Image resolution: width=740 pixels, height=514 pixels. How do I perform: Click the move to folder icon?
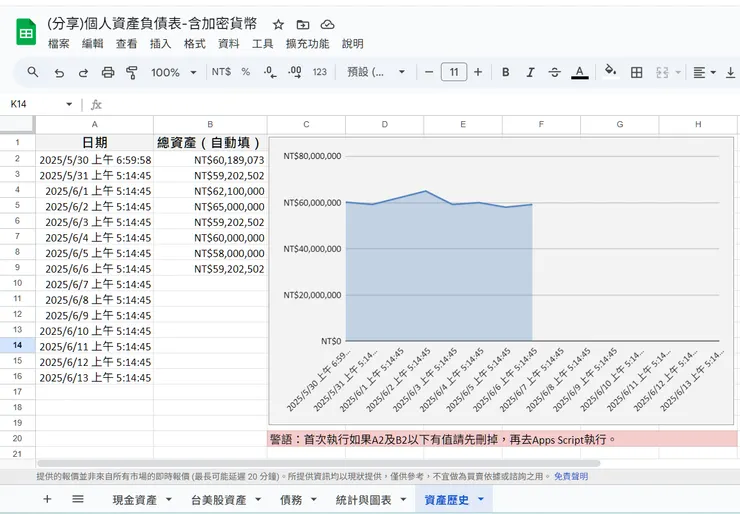click(x=303, y=24)
